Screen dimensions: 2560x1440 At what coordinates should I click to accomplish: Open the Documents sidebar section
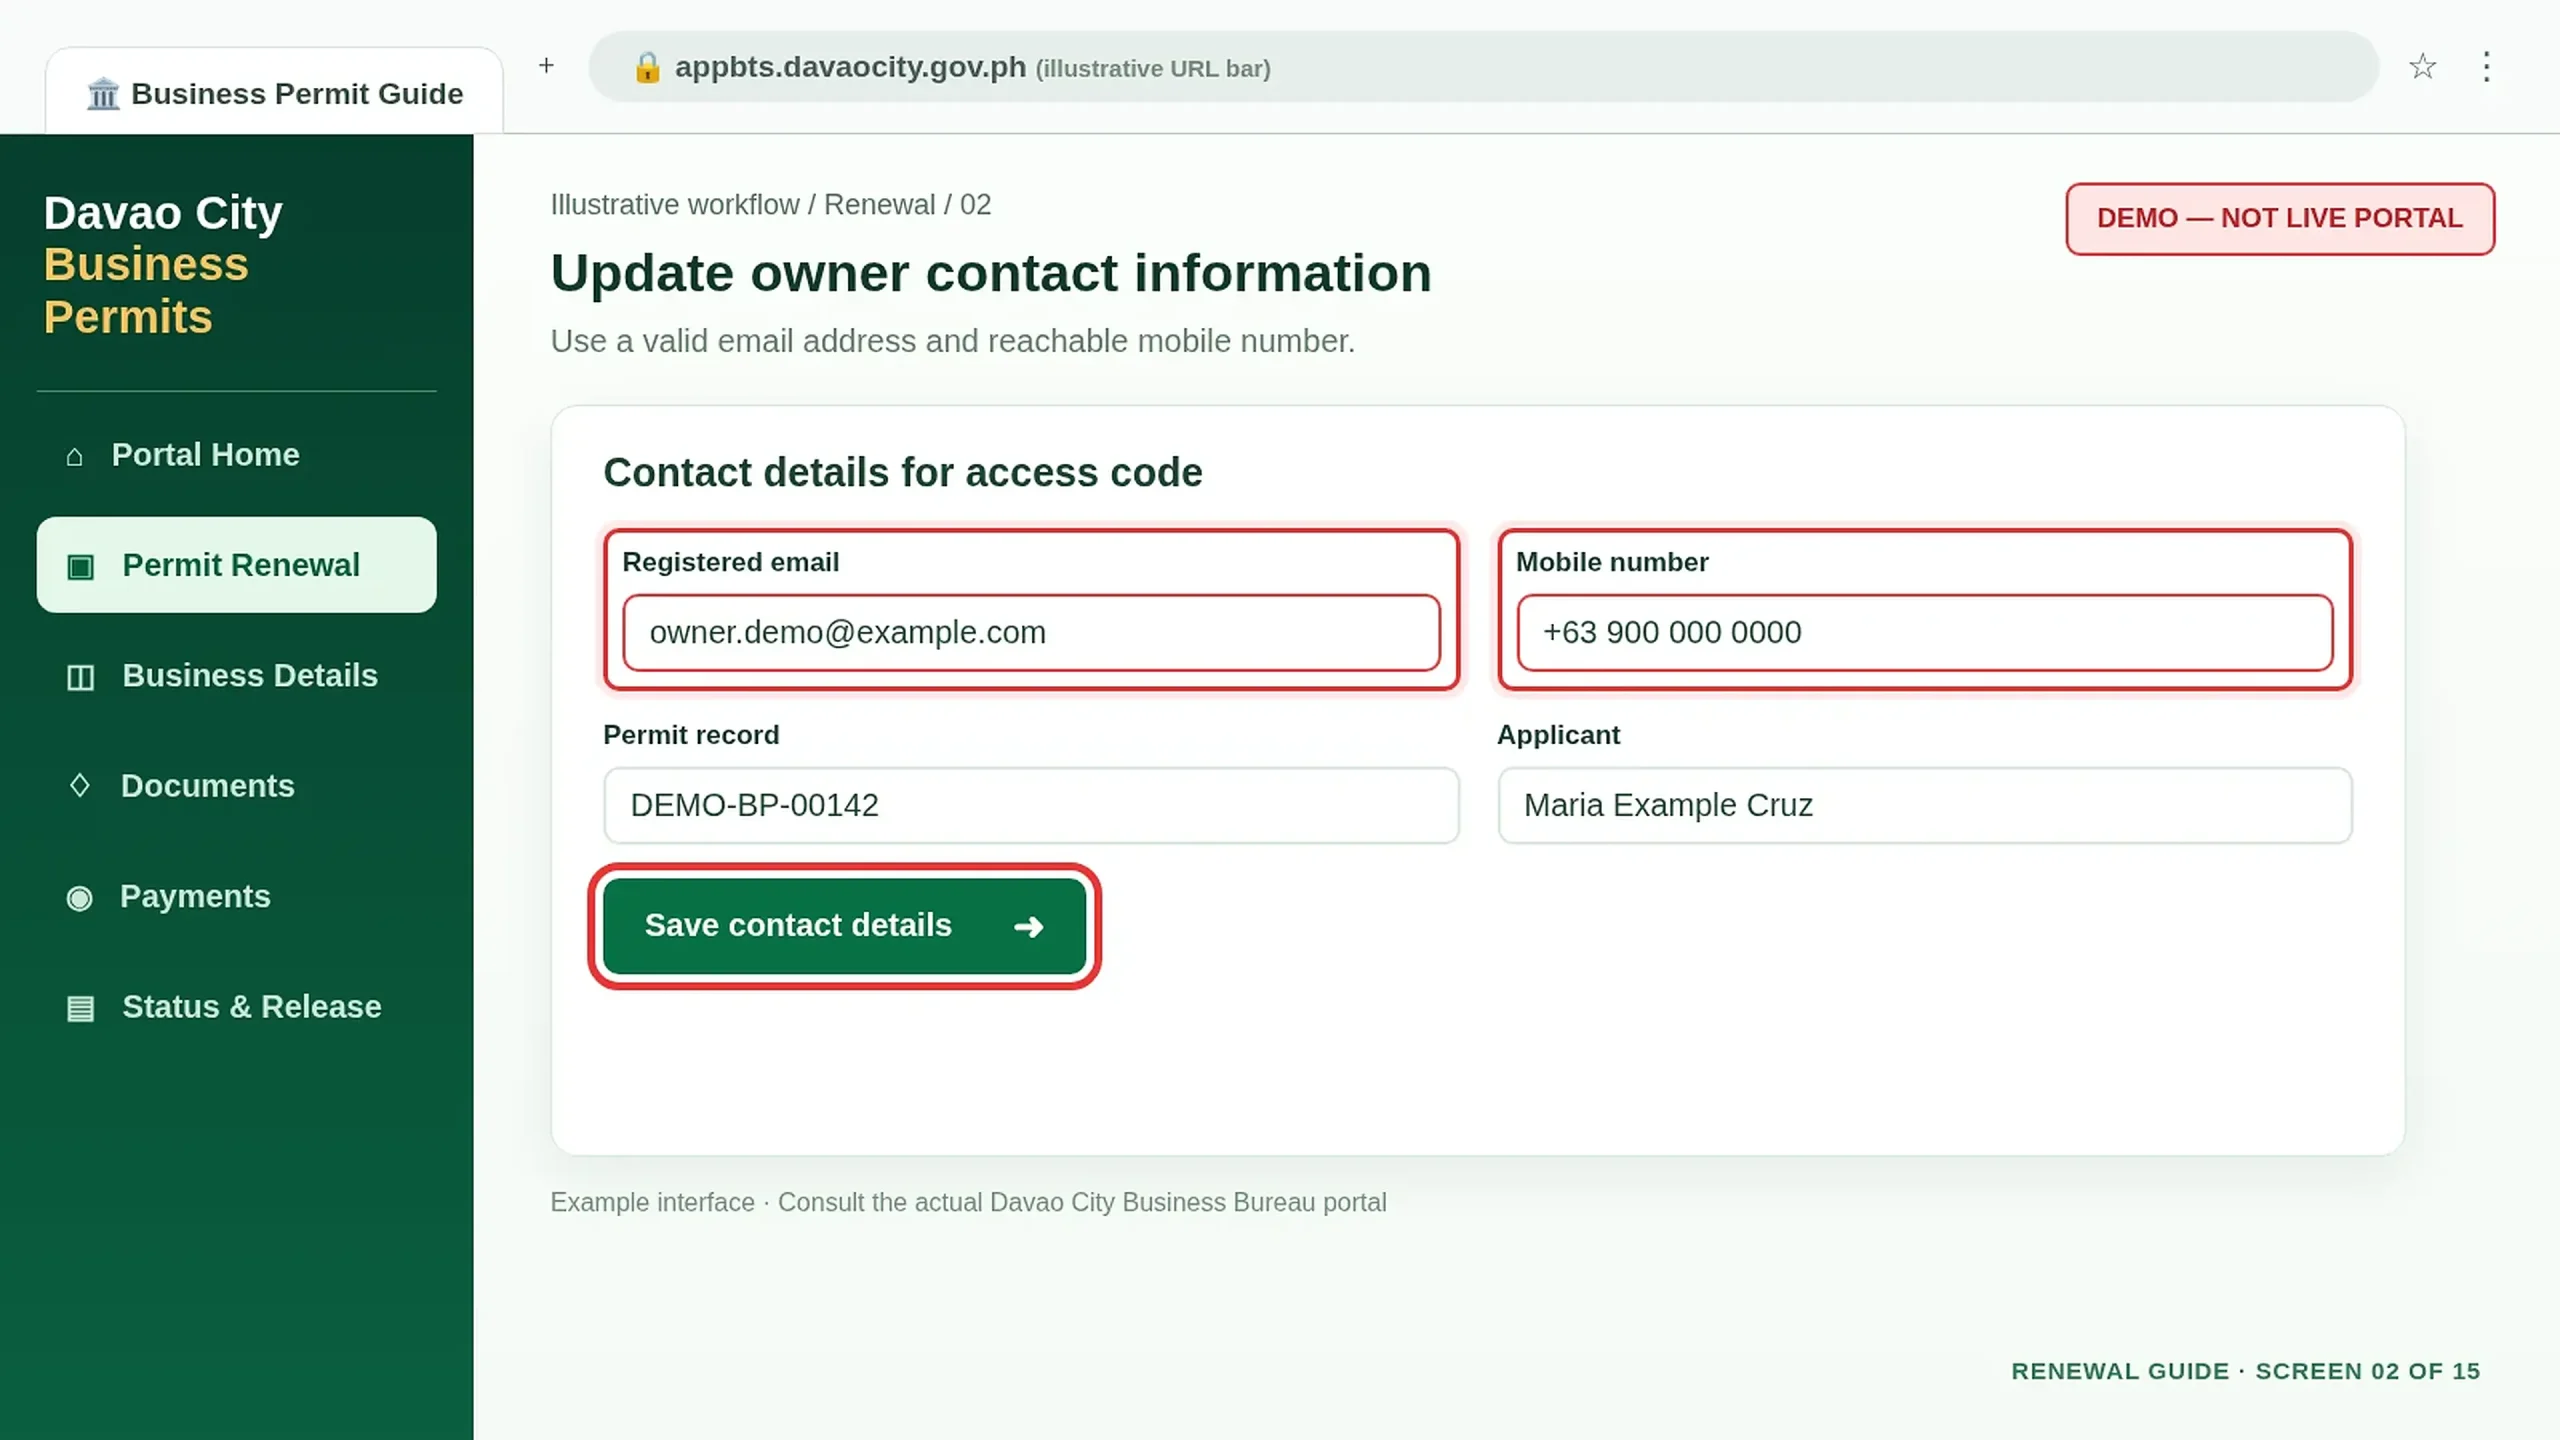pos(237,786)
